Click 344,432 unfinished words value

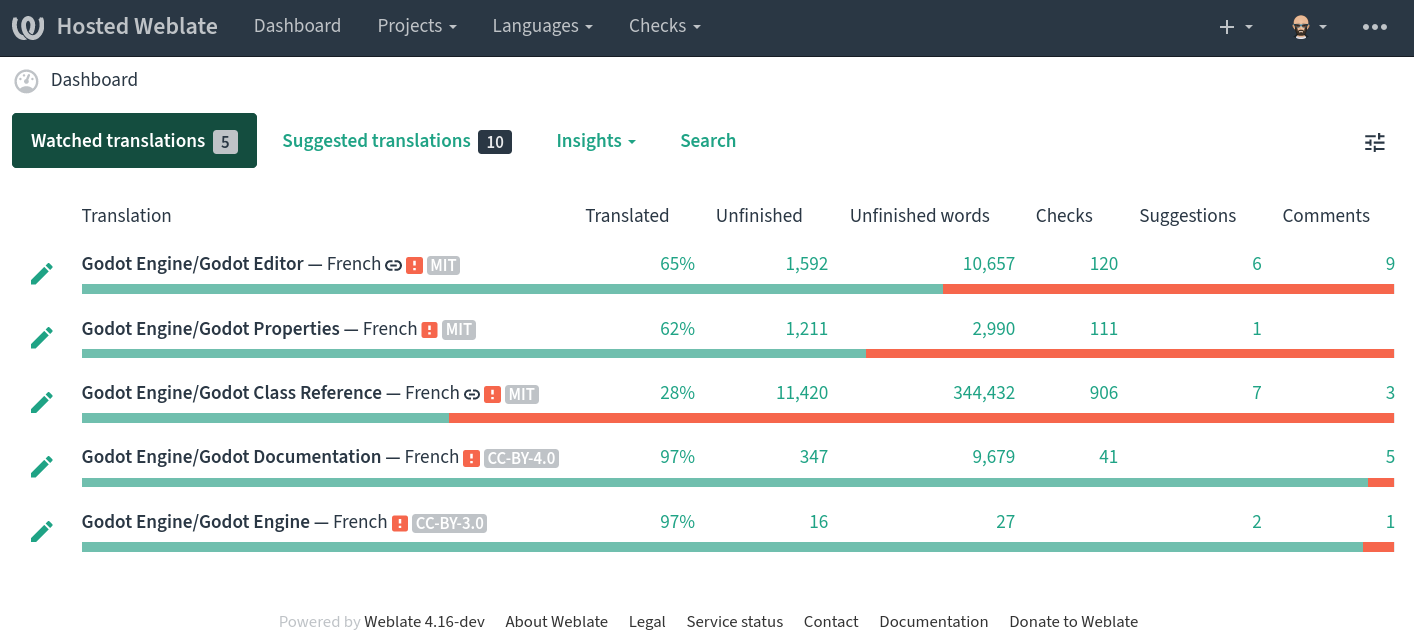point(984,393)
